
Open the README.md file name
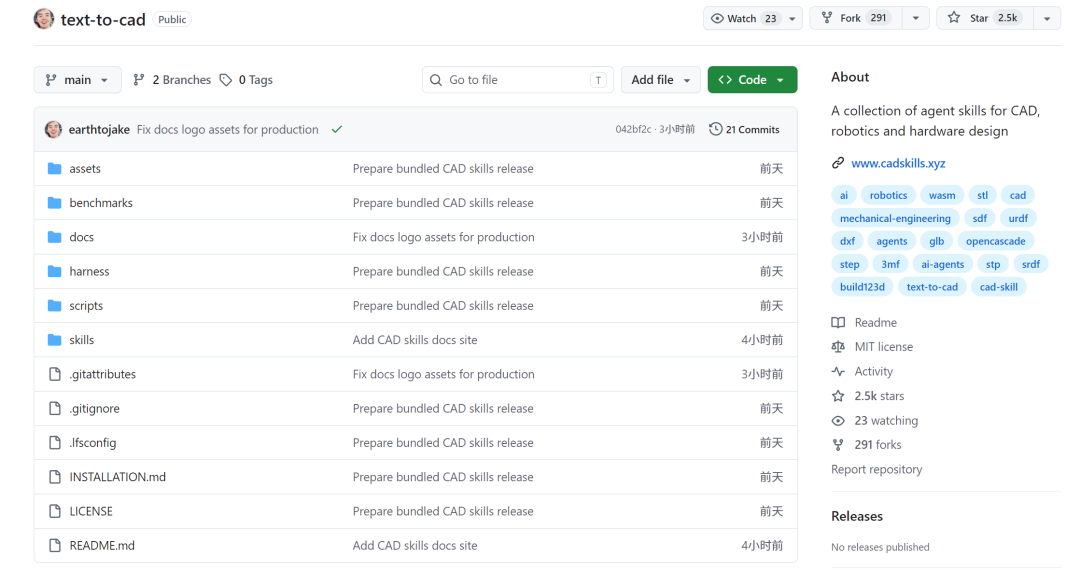pos(102,545)
